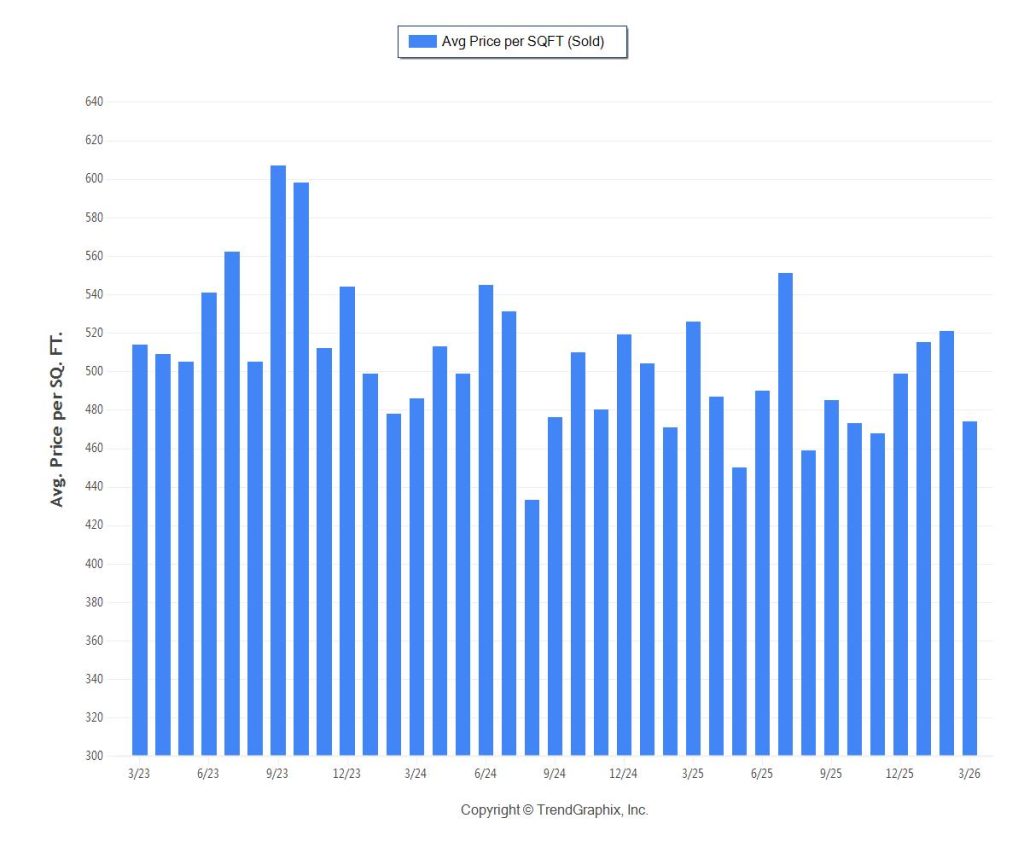This screenshot has width=1024, height=853.
Task: Click the 6/24 x-axis label
Action: tap(485, 774)
